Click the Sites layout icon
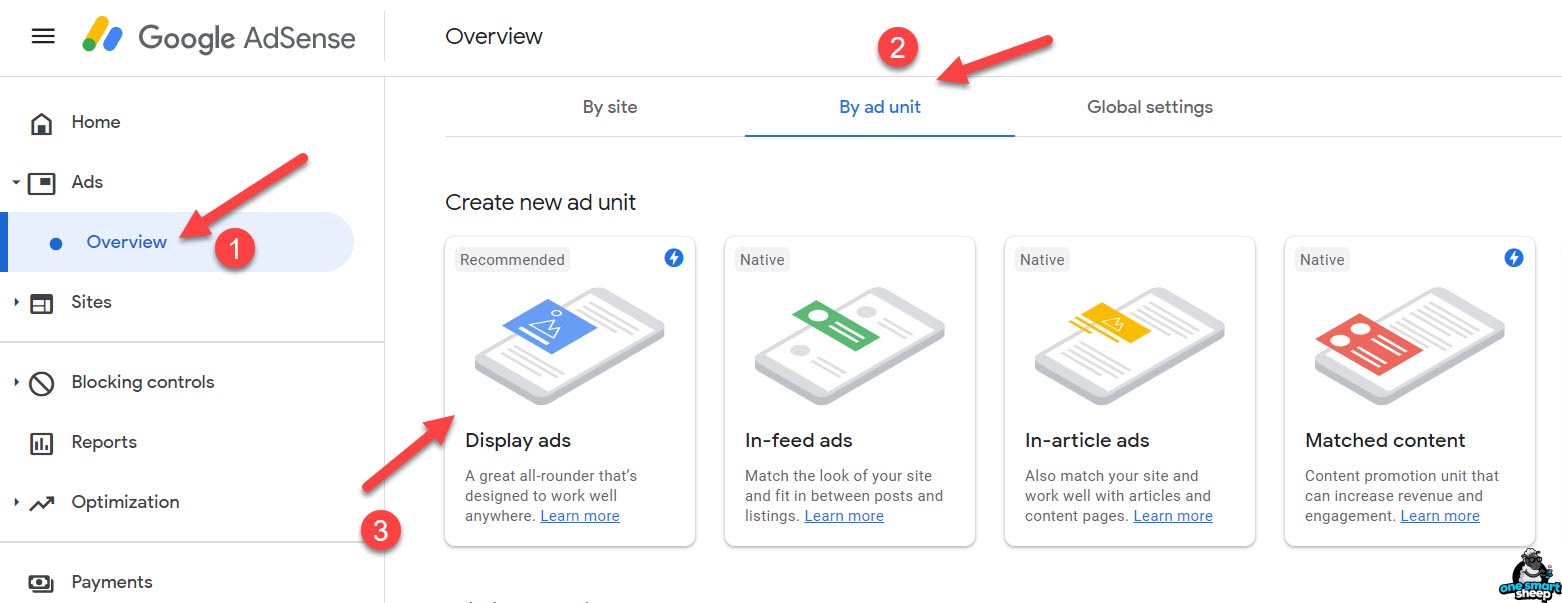This screenshot has width=1562, height=603. pyautogui.click(x=42, y=303)
